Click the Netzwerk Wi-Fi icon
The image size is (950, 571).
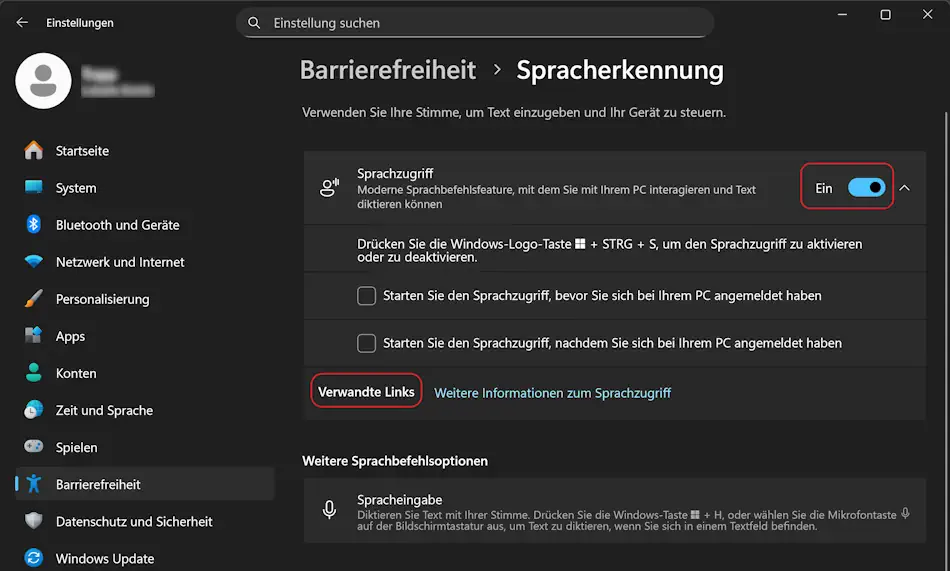point(33,261)
